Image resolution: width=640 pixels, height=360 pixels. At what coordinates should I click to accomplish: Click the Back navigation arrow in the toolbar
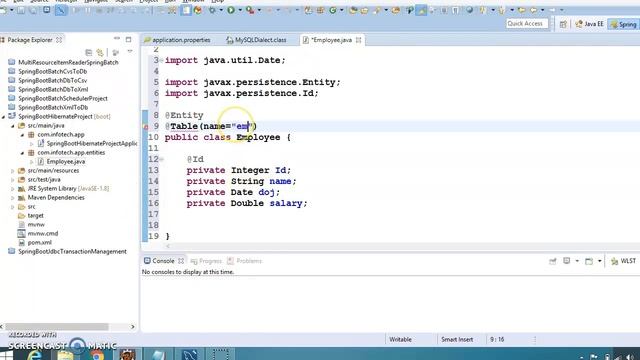533,10
